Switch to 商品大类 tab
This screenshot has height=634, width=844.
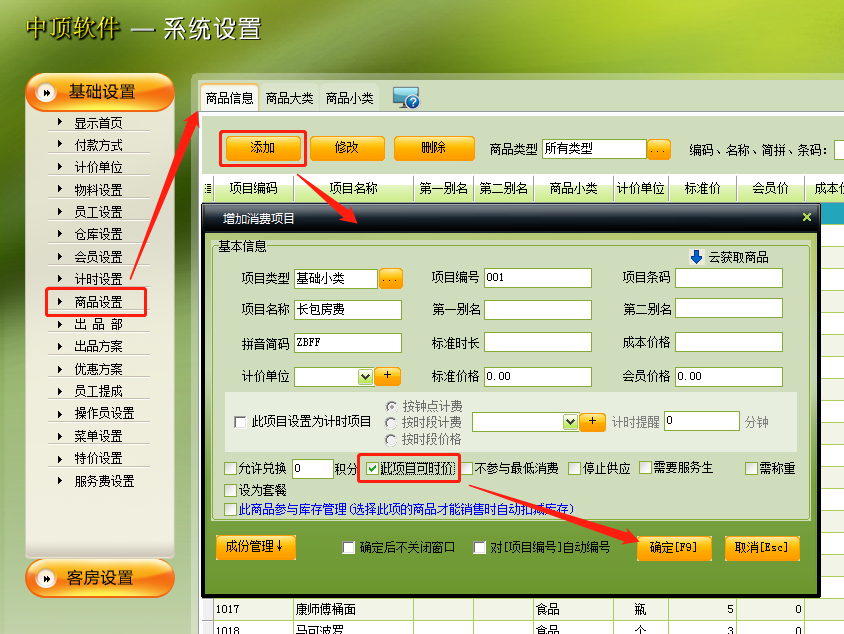(289, 98)
